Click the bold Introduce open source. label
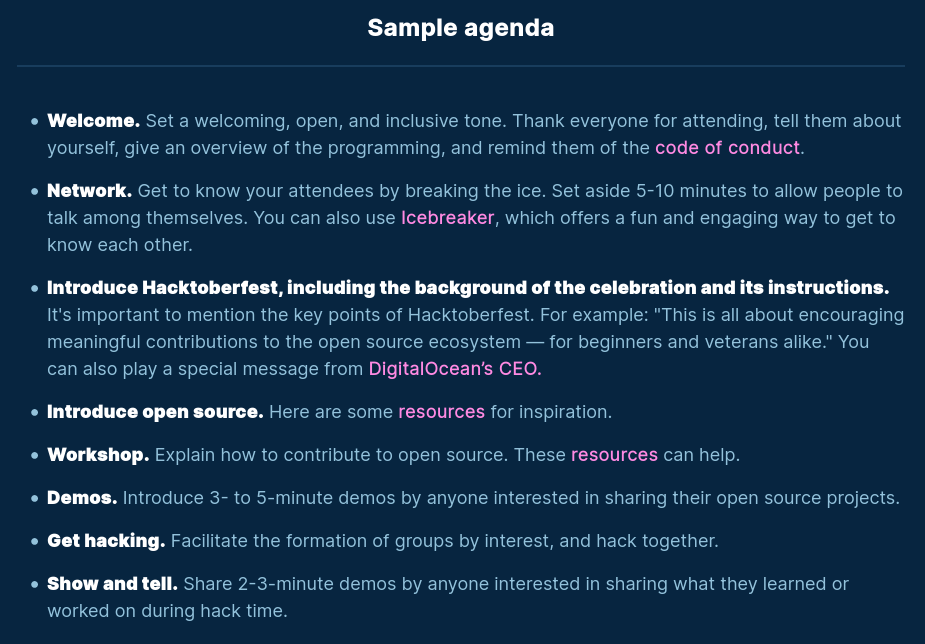Image resolution: width=925 pixels, height=644 pixels. pos(155,412)
